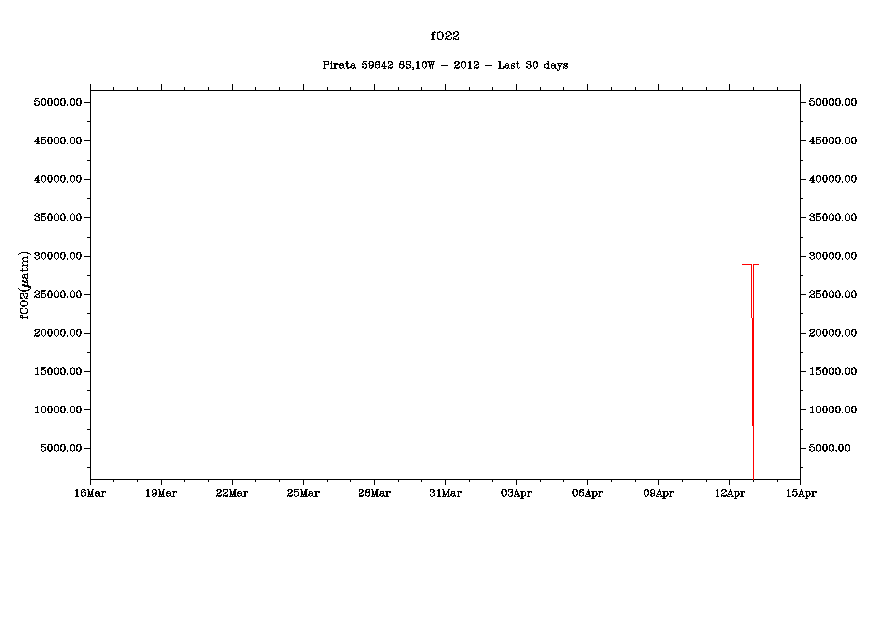The width and height of the screenshot is (891, 630).
Task: Select the left axis 25000.00 label
Action: (x=57, y=294)
